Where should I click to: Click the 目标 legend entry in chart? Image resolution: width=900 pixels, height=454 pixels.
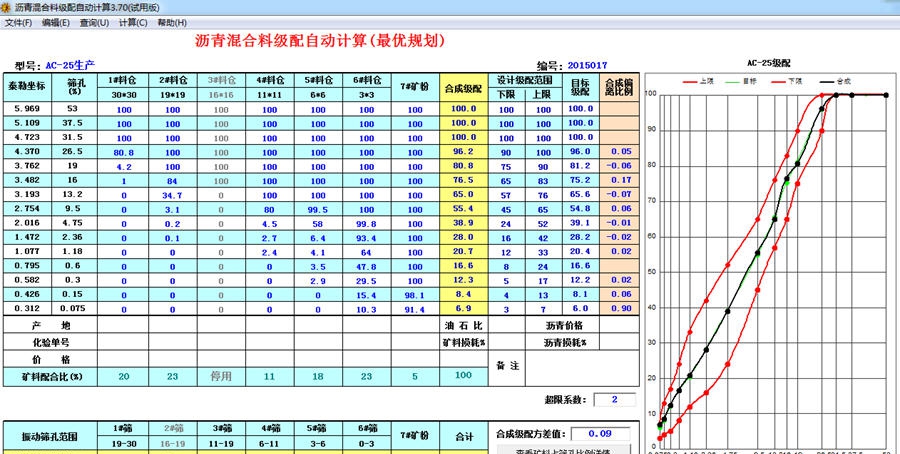[x=742, y=82]
